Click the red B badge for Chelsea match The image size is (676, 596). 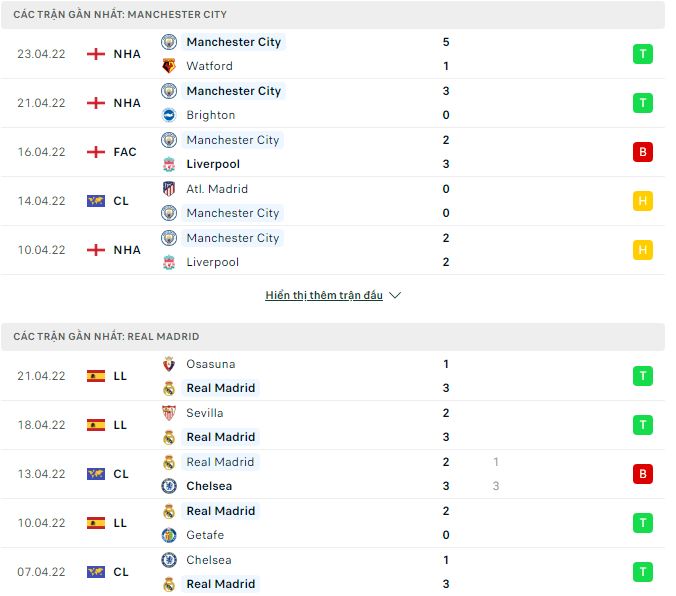[x=643, y=474]
